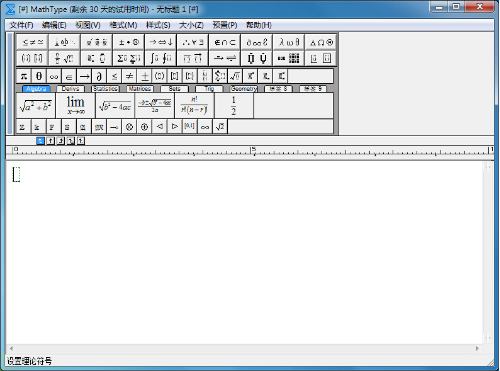This screenshot has height=371, width=500.
Task: Open the uppercase Greek palette (Δ Ω ⊗)
Action: click(x=321, y=42)
